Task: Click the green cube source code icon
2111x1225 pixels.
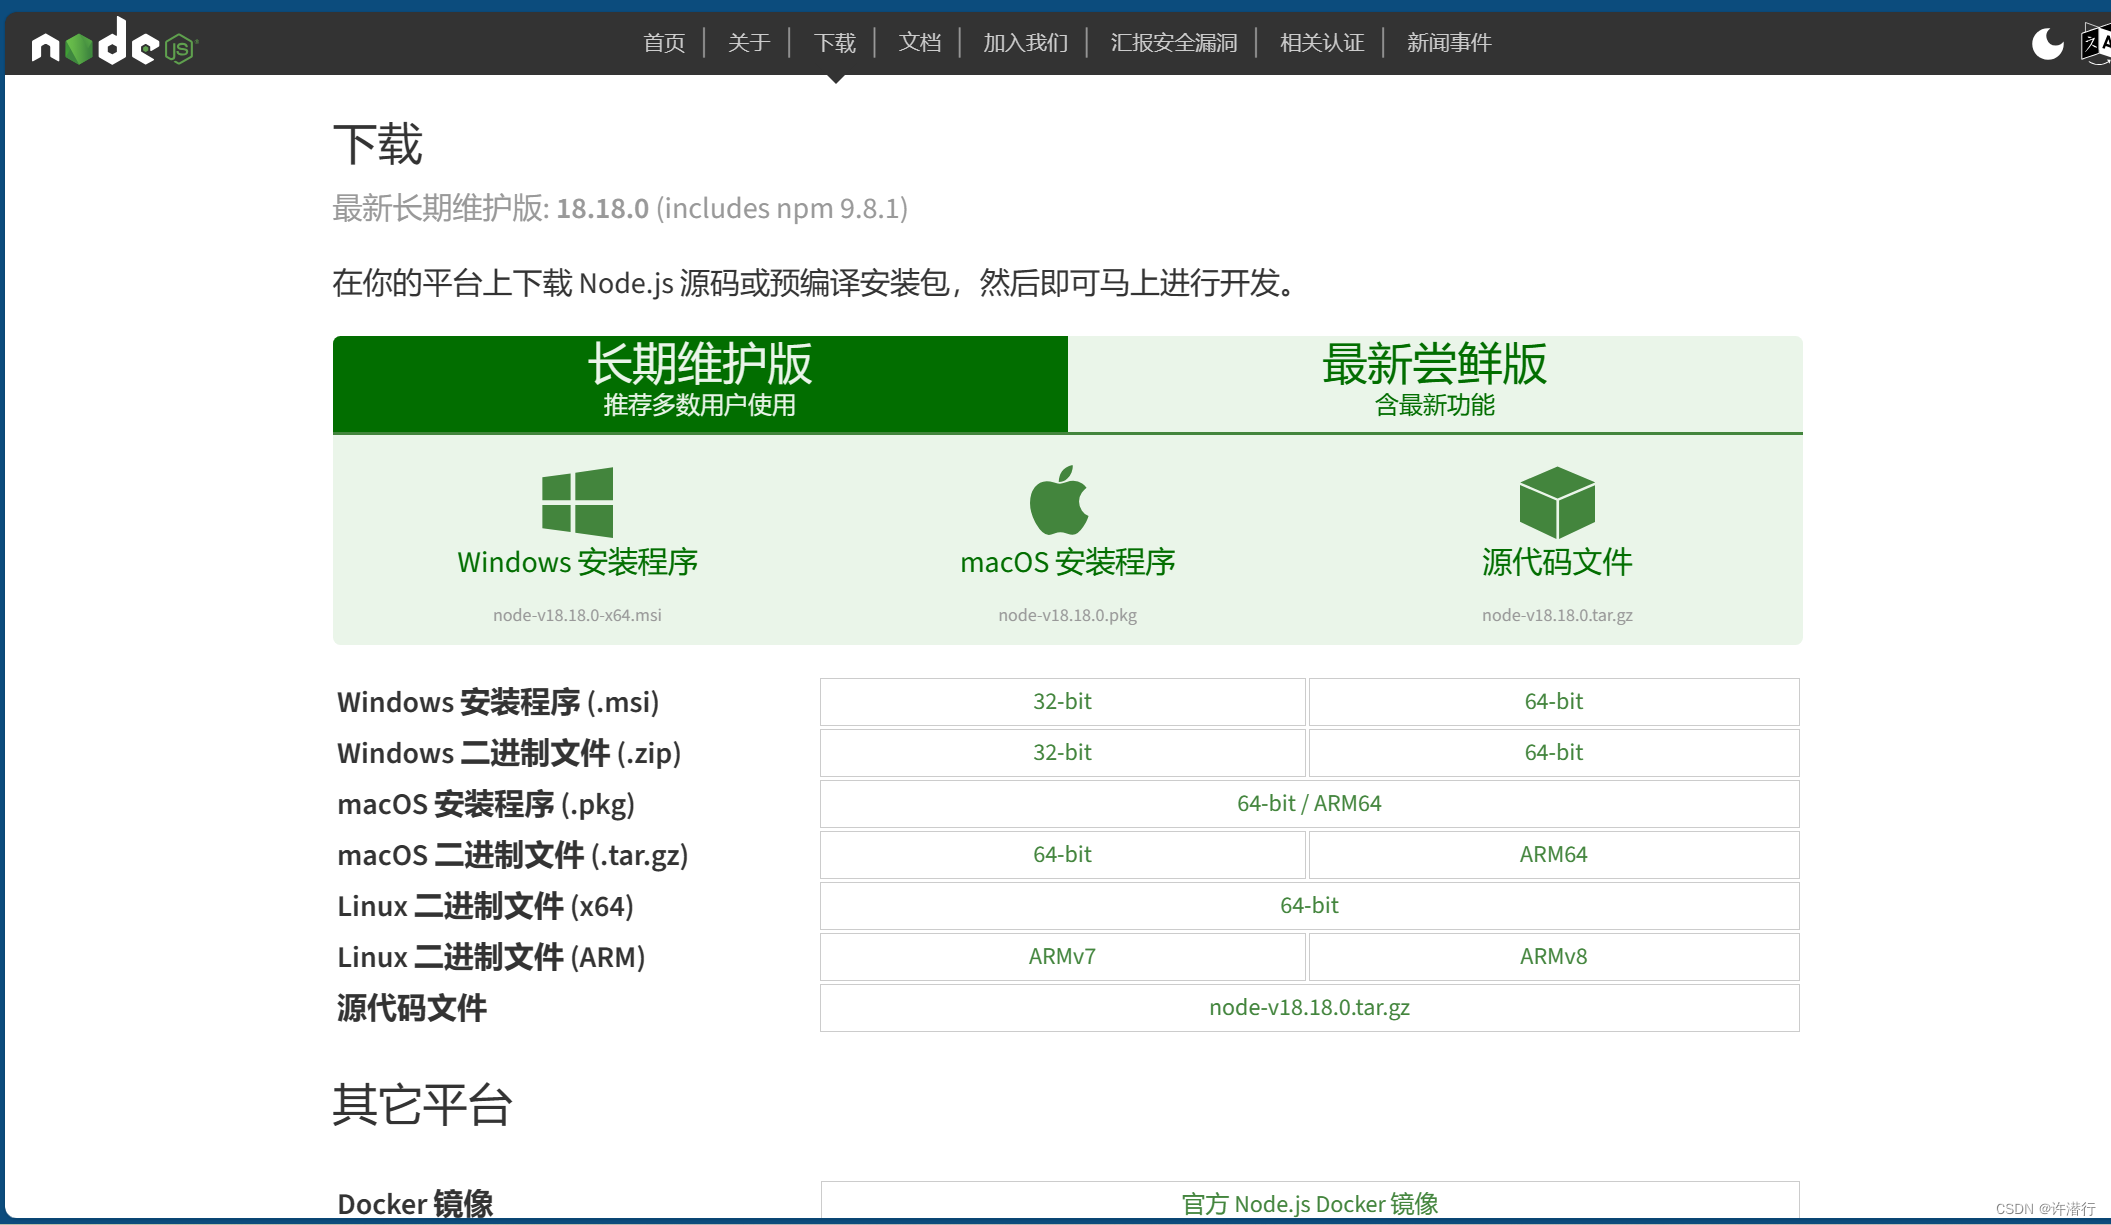Action: (1557, 502)
